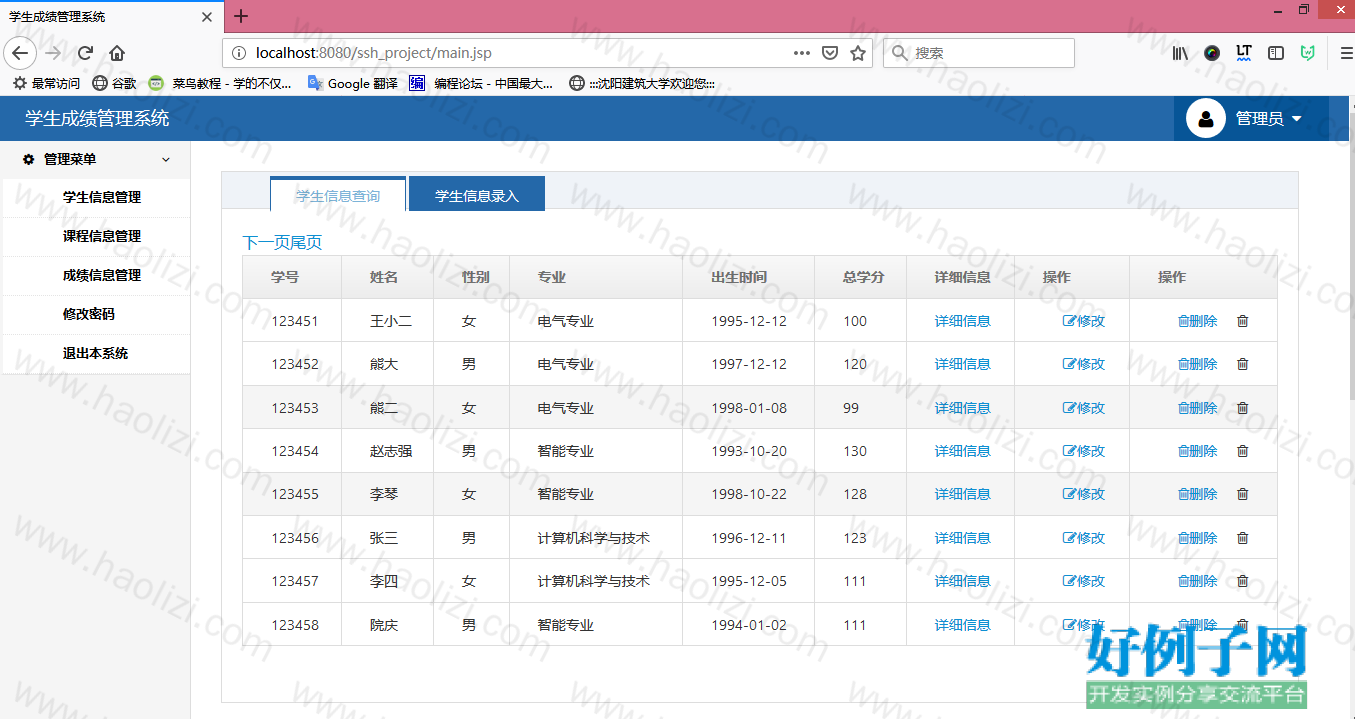
Task: Open 修改密码 in sidebar
Action: coord(89,314)
